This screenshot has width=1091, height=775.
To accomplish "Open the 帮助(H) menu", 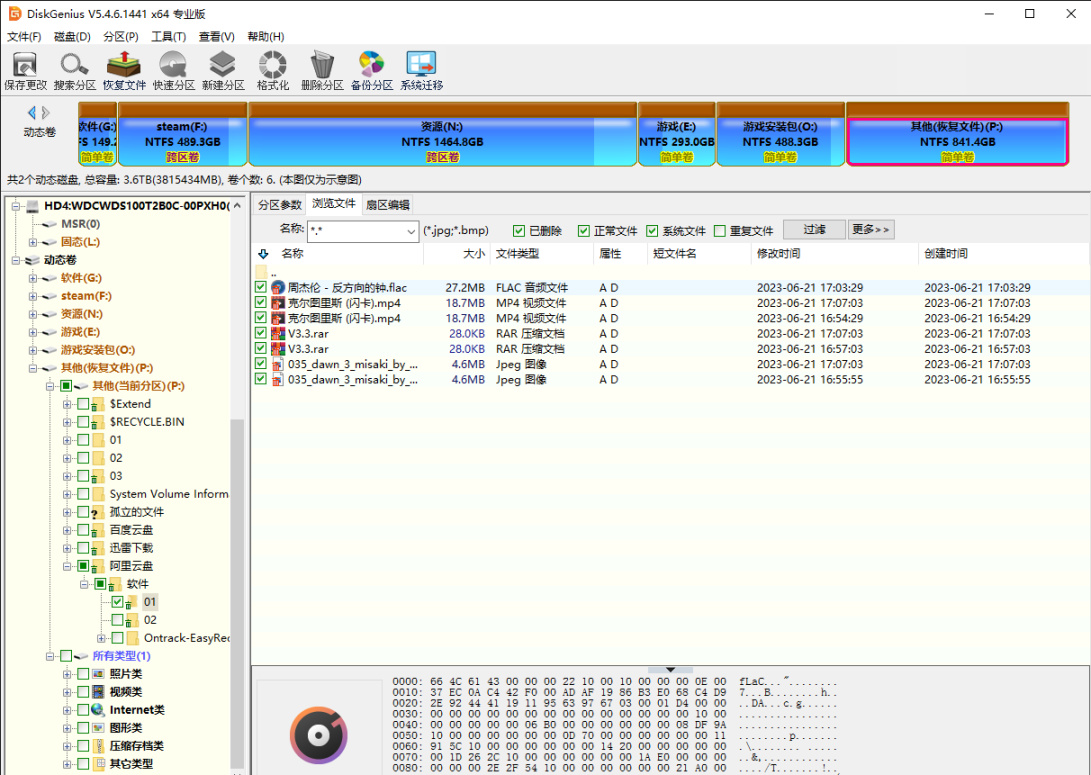I will pos(266,36).
